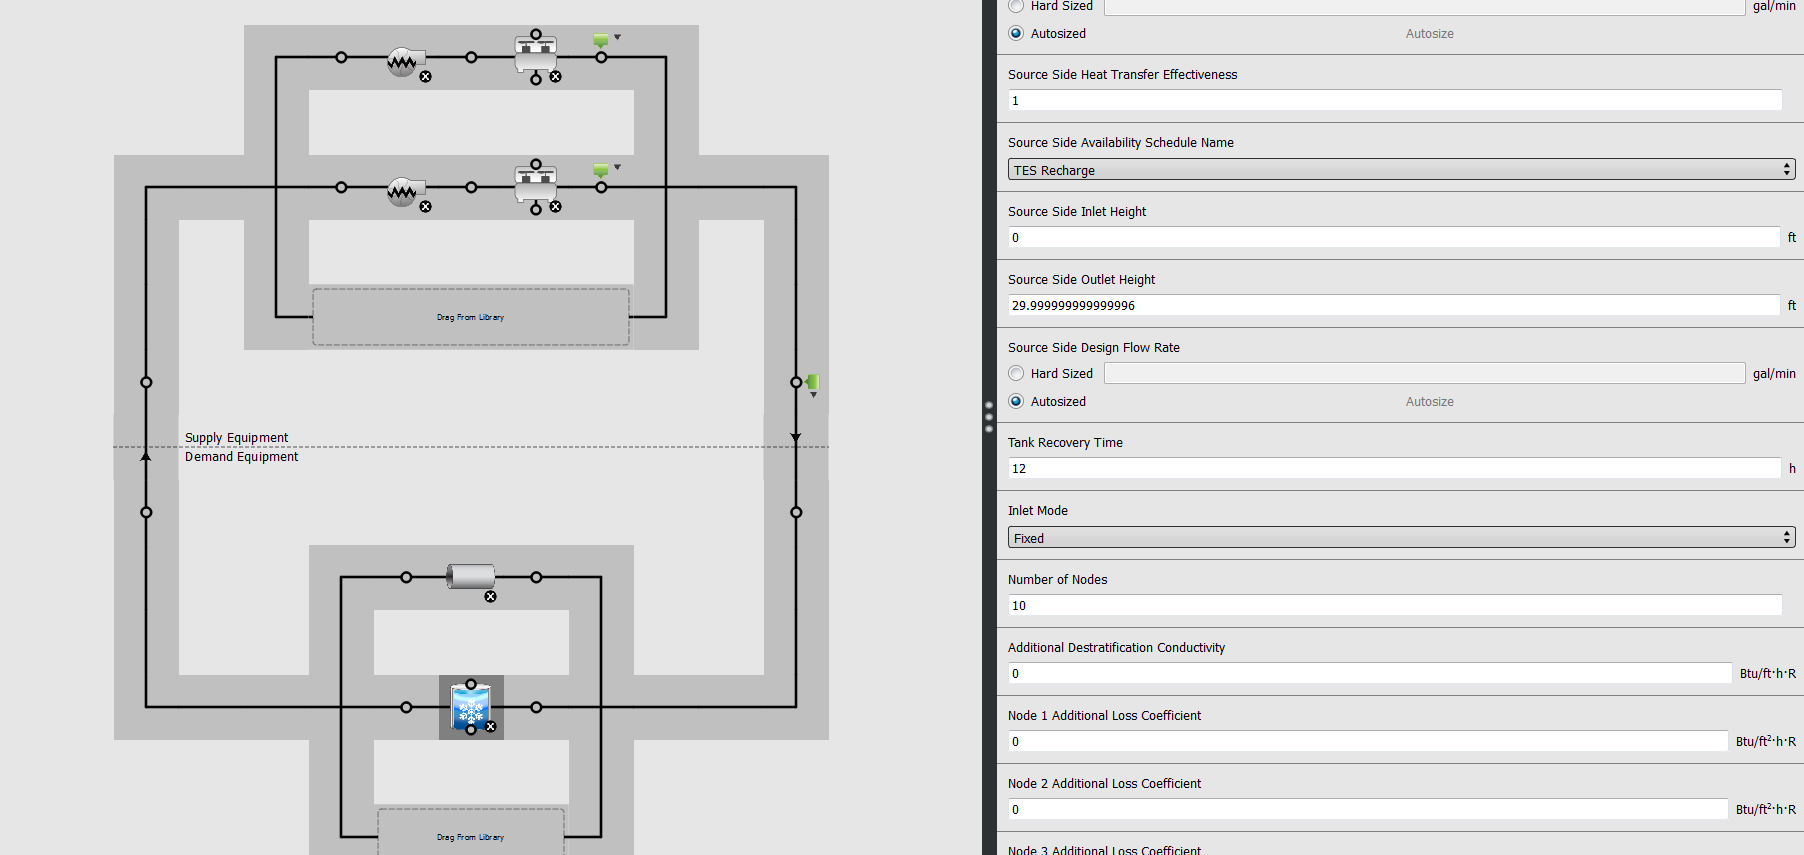Select node between pump and chiller, second branch
The image size is (1804, 855).
point(471,187)
